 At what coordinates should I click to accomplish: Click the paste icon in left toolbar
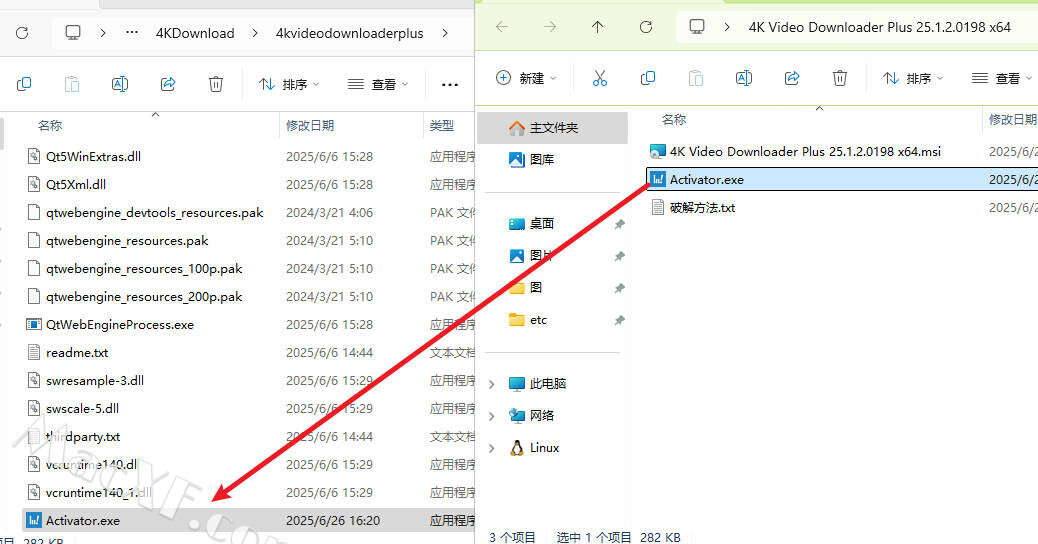71,84
